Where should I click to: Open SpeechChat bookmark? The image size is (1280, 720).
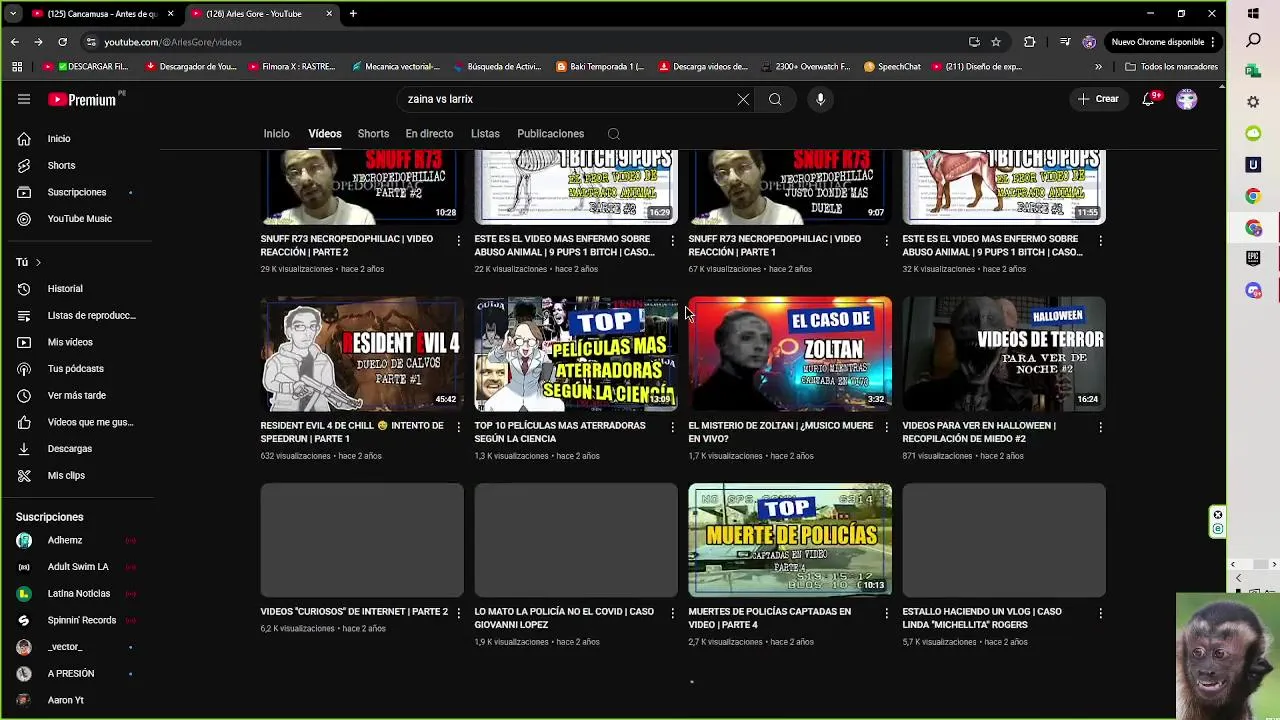[x=892, y=67]
